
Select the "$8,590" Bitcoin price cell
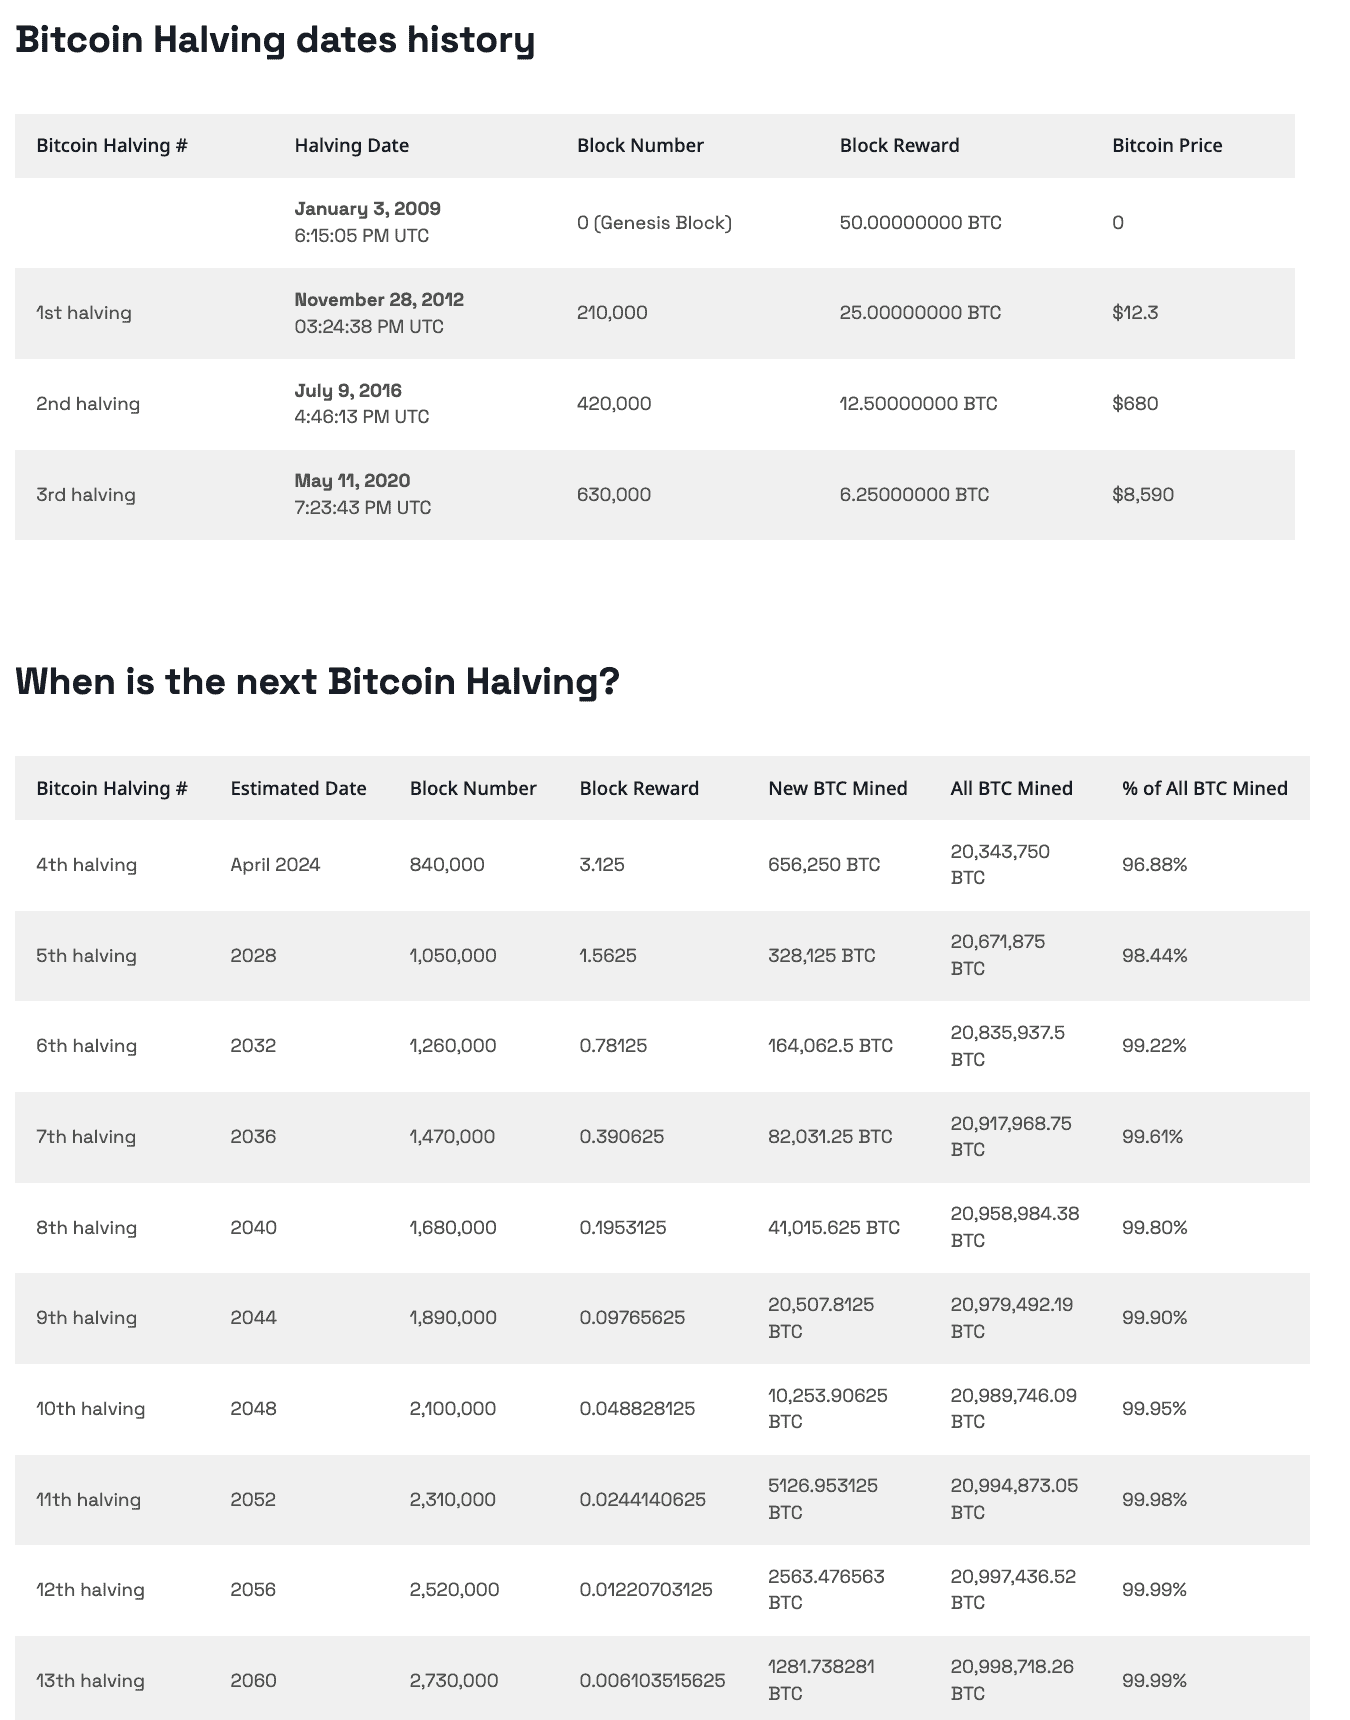1142,495
